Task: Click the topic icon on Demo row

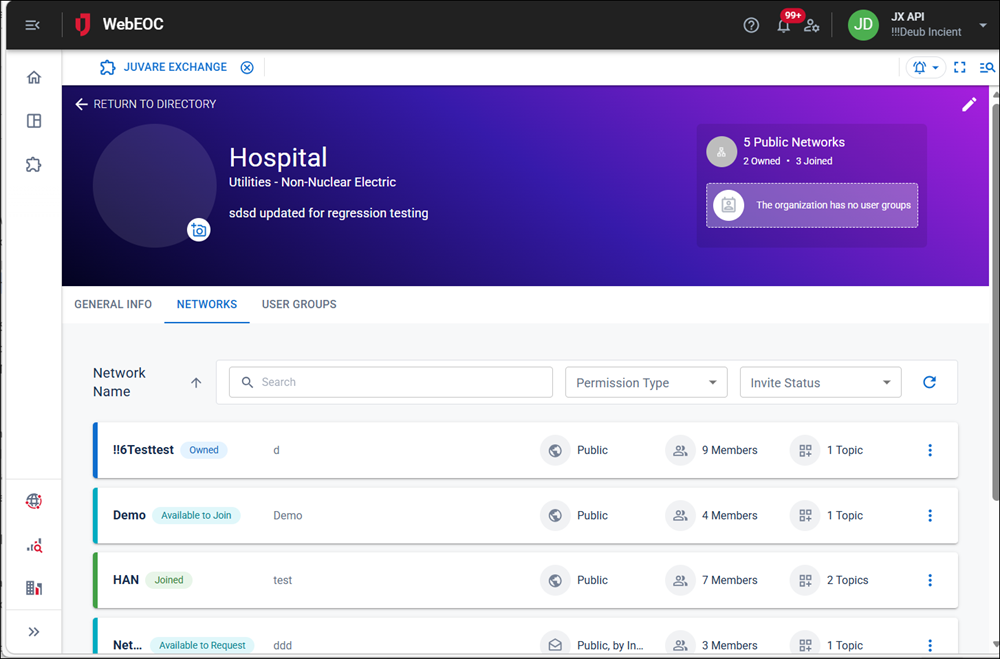Action: [x=805, y=515]
